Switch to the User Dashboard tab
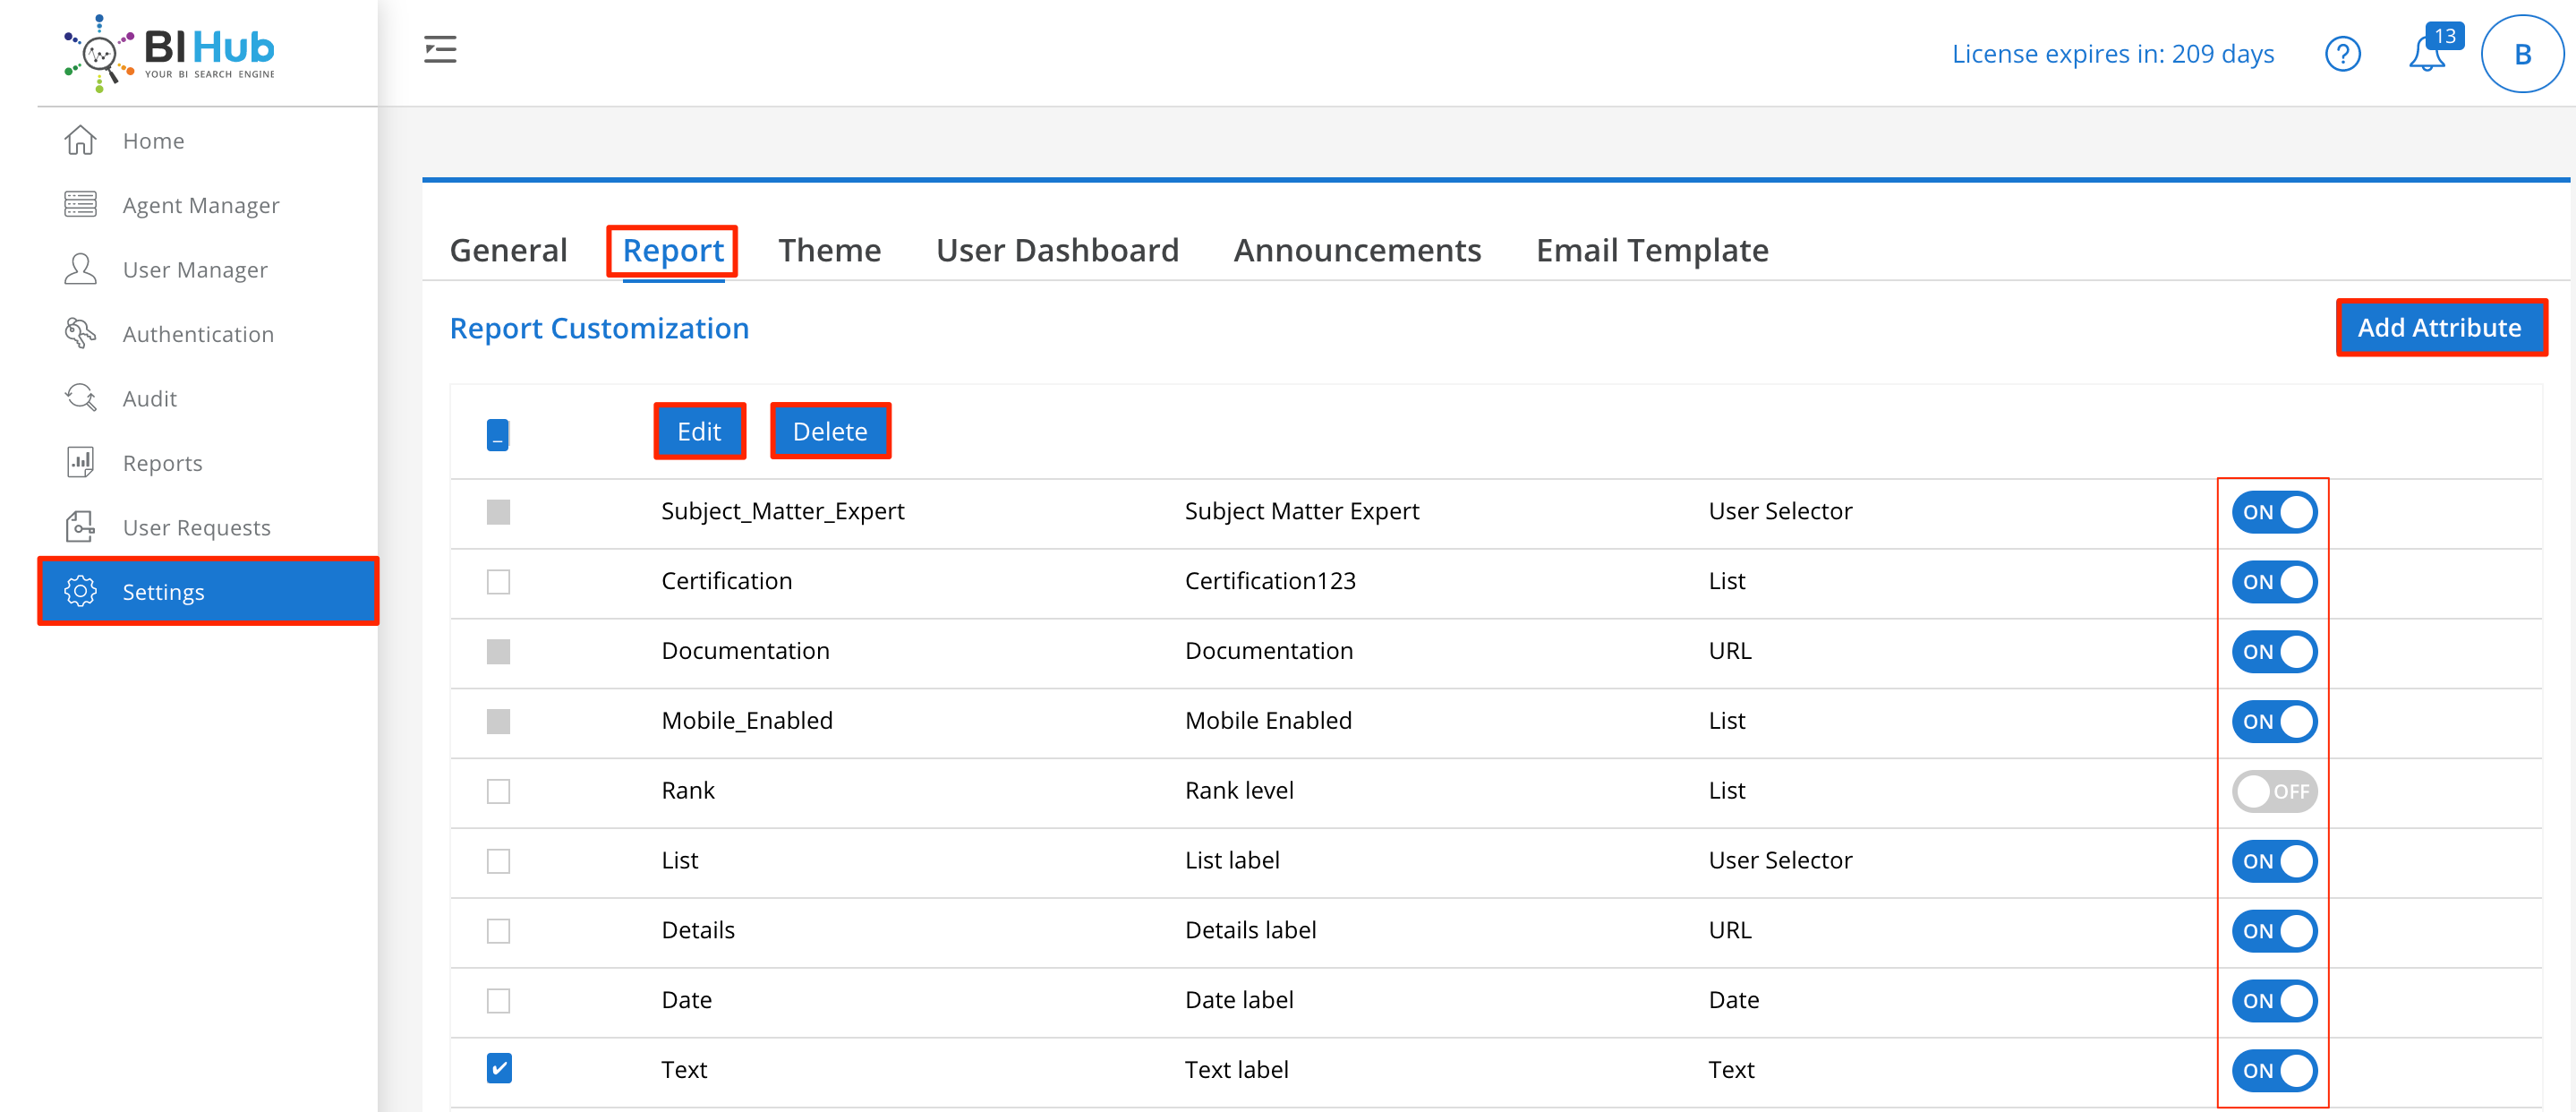The height and width of the screenshot is (1112, 2576). (x=1057, y=250)
